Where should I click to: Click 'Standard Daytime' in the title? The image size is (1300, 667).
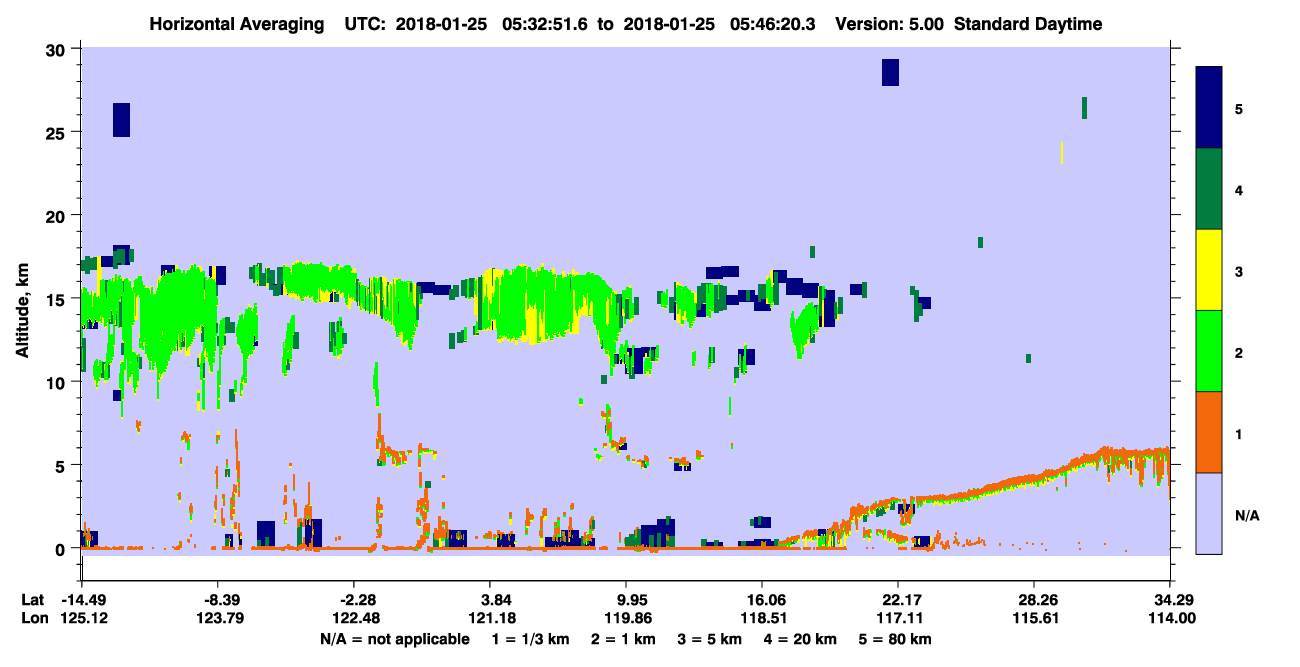pos(1028,24)
